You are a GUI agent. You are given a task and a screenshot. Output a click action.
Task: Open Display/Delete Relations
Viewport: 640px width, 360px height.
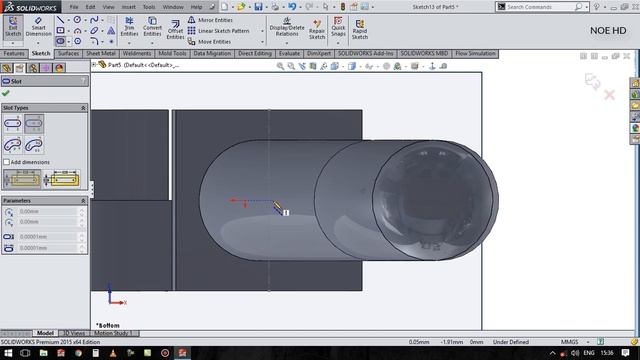[287, 27]
